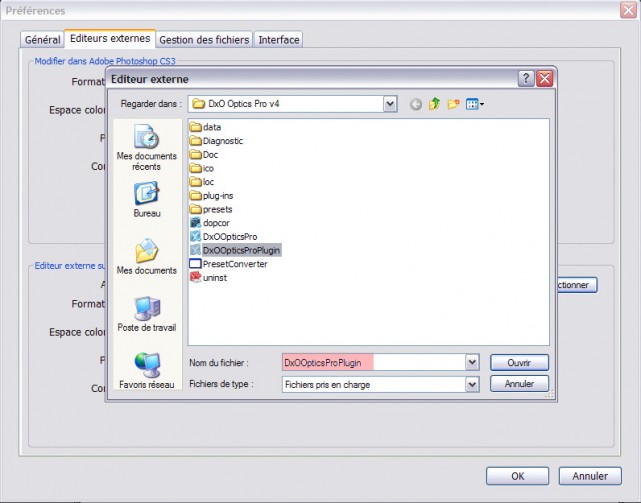The image size is (641, 503).
Task: Select the ico folder
Action: point(202,168)
